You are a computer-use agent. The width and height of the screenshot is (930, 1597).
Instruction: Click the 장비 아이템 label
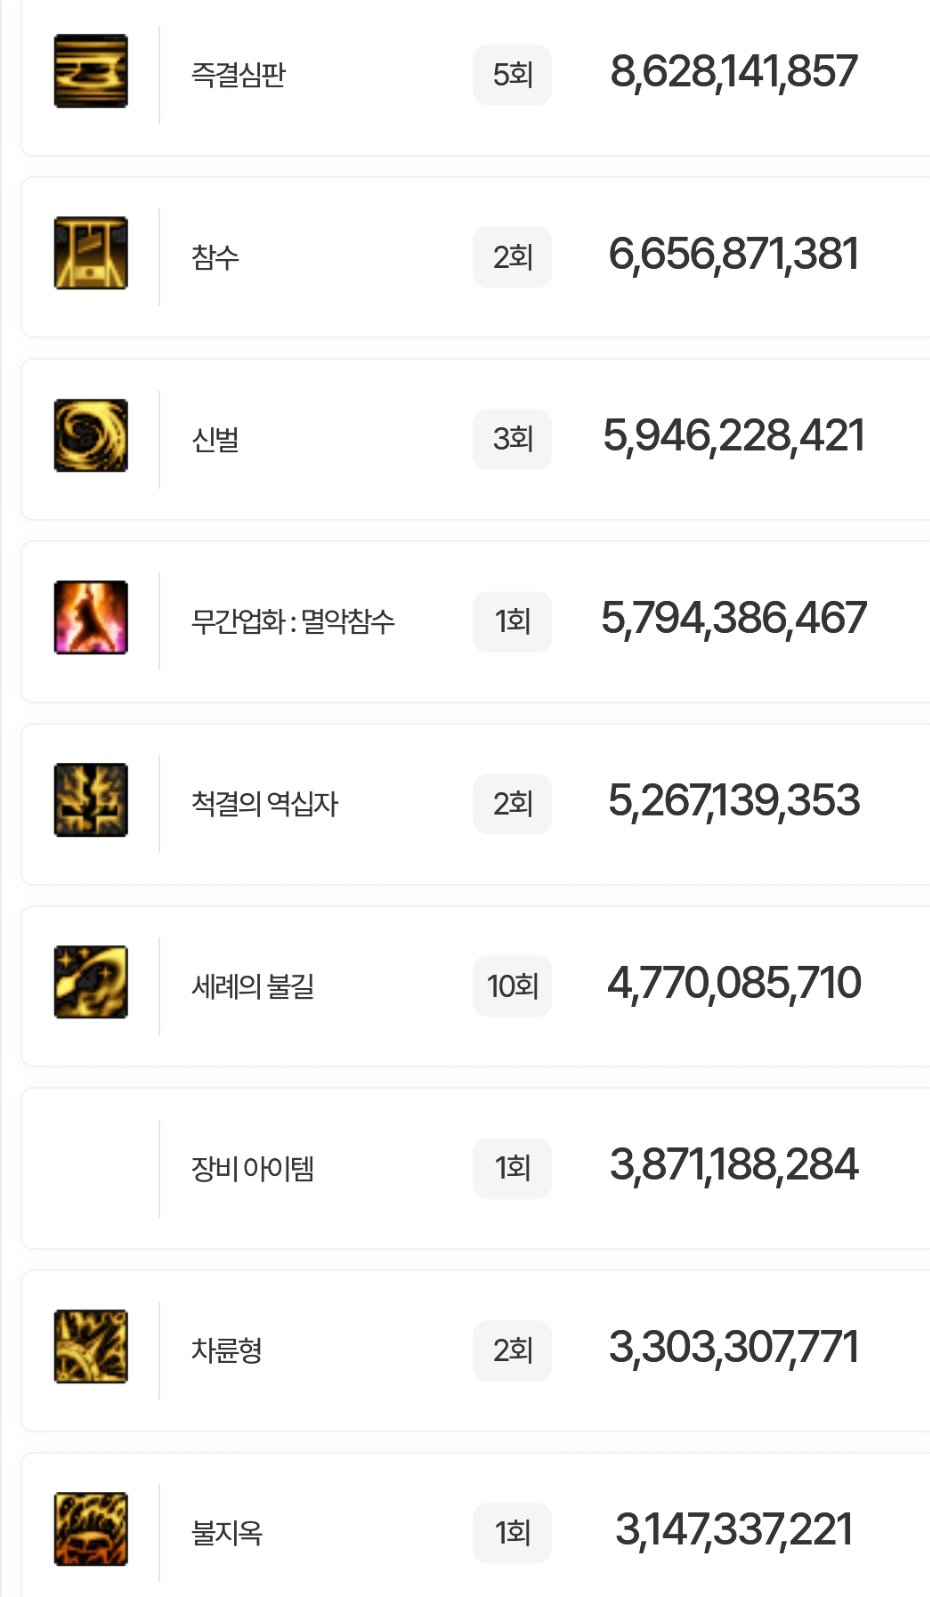point(252,1168)
